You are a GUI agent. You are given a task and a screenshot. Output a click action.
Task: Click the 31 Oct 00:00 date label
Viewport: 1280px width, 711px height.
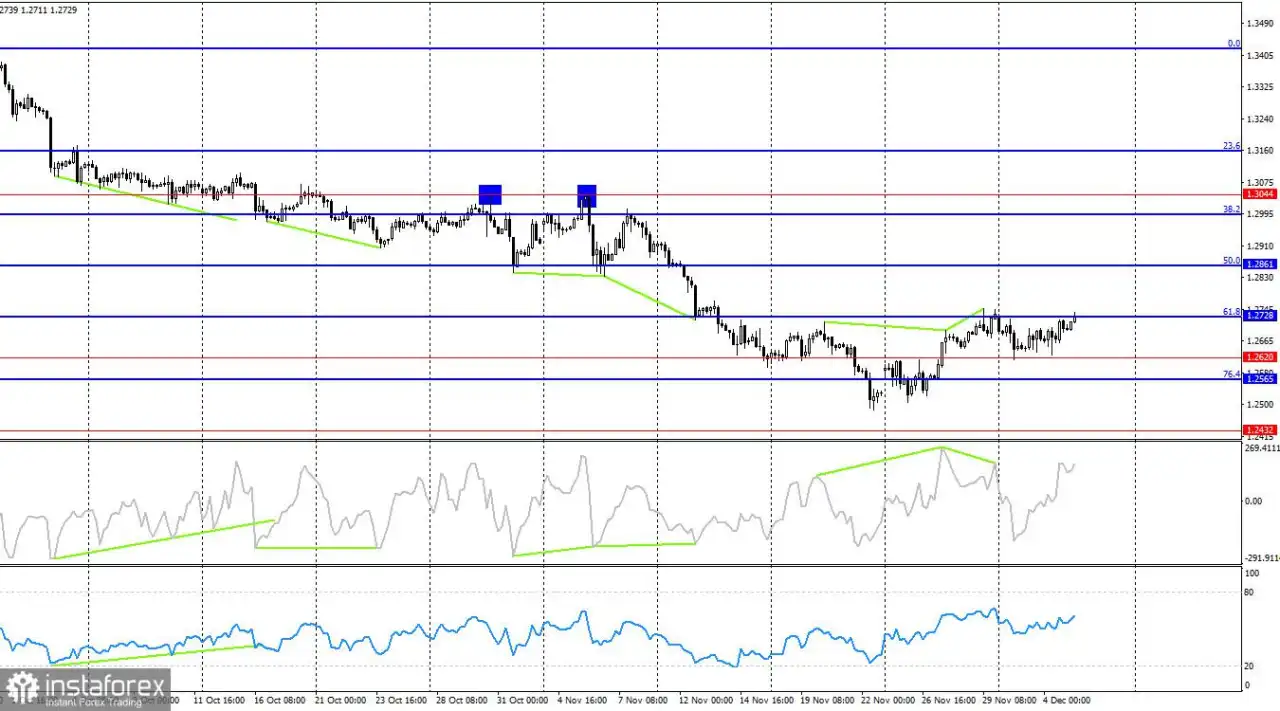pos(524,702)
